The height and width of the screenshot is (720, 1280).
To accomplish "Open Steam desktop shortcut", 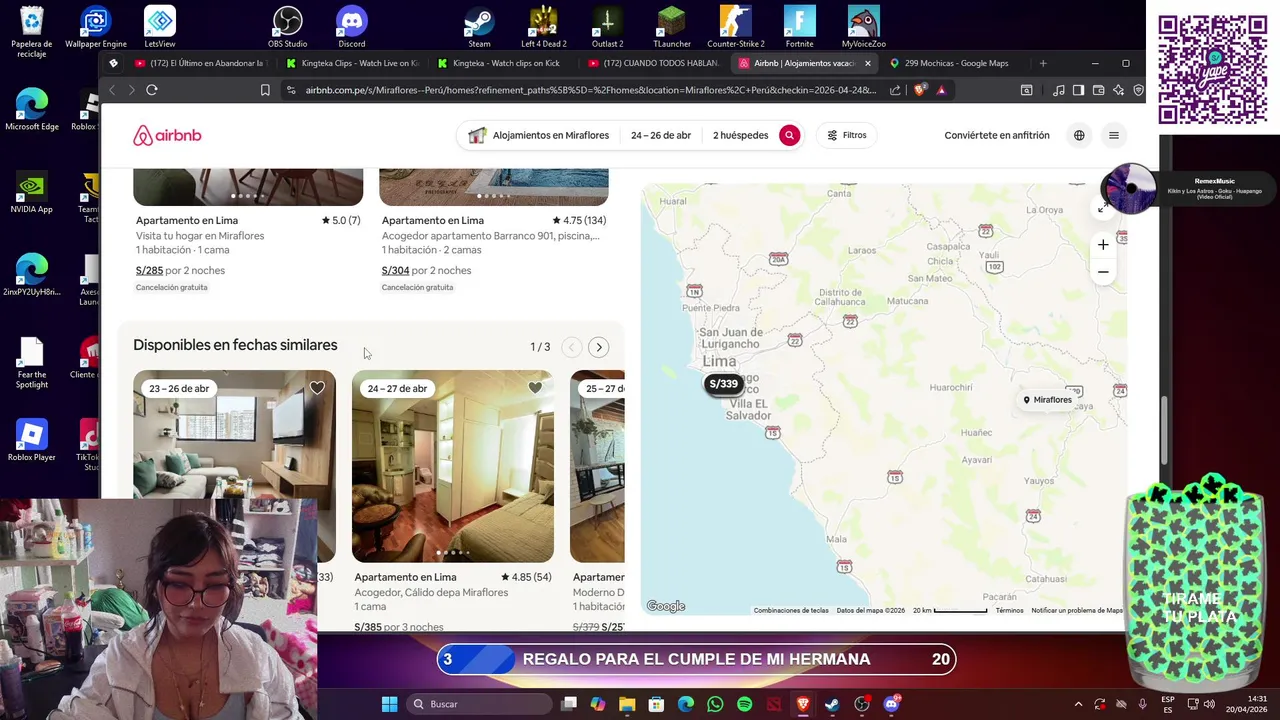I will click(x=480, y=27).
